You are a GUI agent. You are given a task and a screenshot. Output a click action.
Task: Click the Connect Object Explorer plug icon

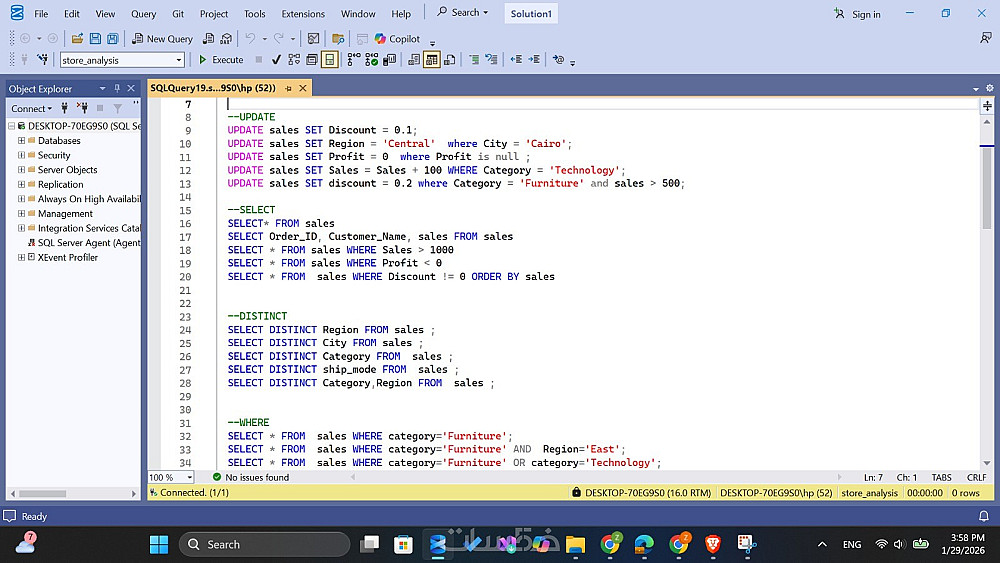[x=65, y=108]
